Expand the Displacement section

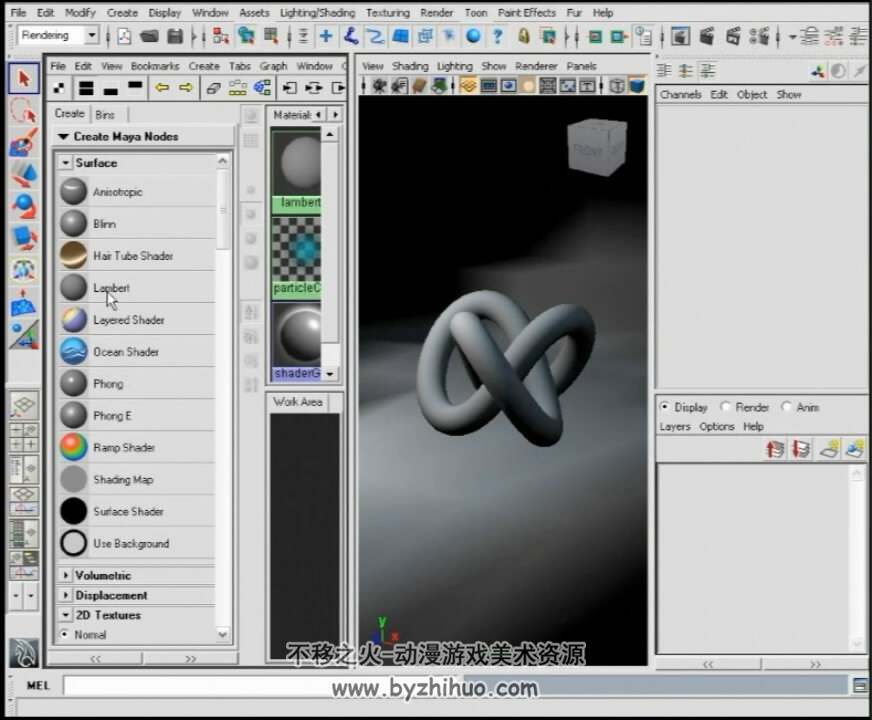pyautogui.click(x=66, y=595)
